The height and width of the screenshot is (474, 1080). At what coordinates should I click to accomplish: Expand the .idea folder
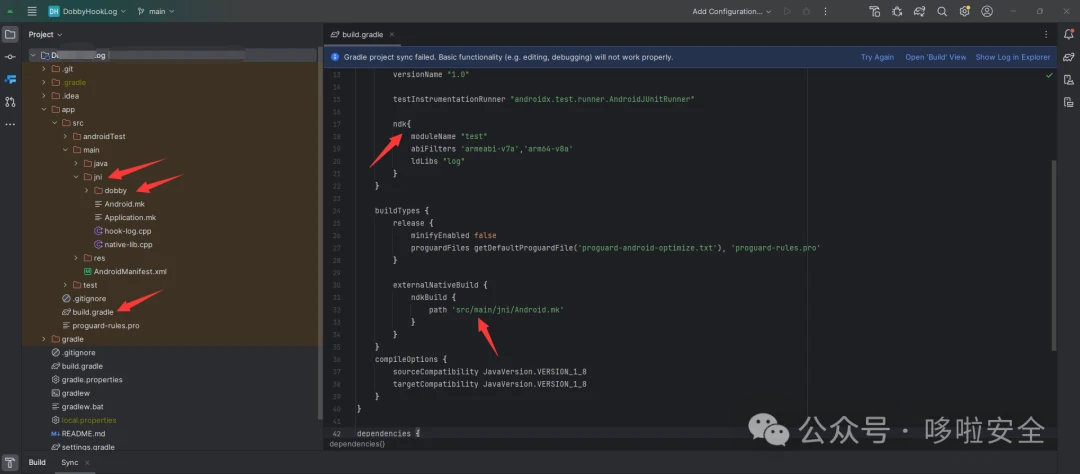pos(45,96)
